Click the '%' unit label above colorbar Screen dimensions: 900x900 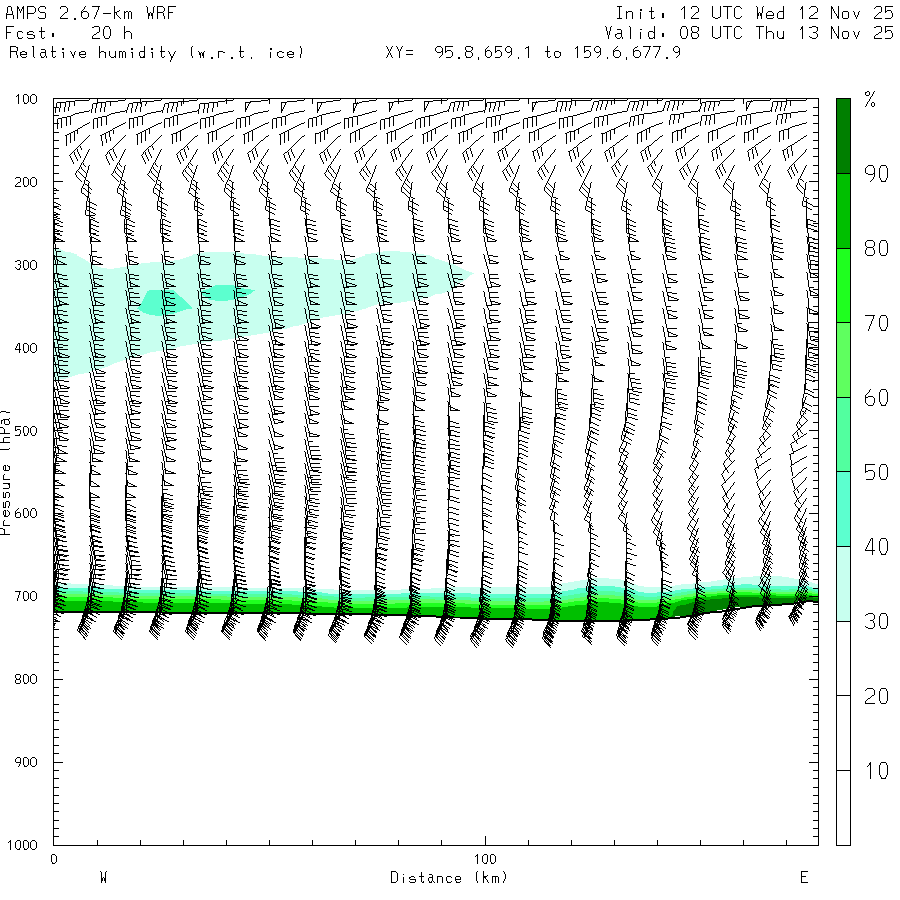coord(870,100)
